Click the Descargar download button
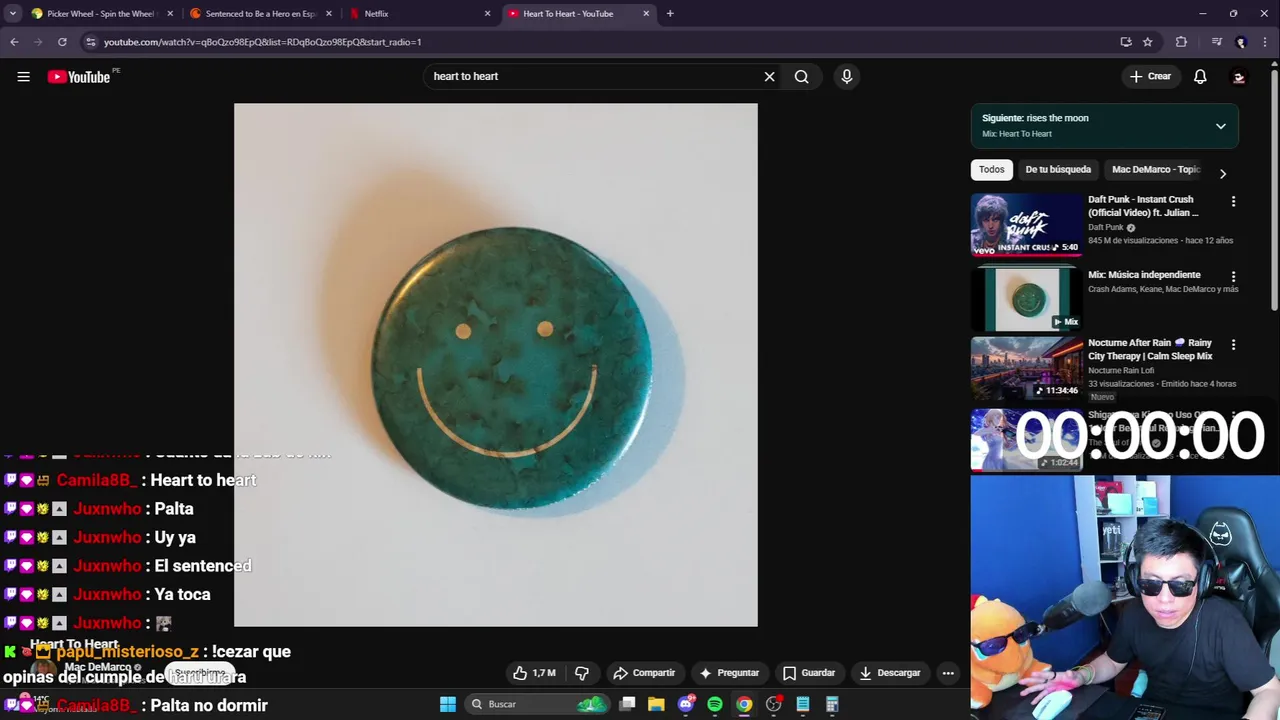The height and width of the screenshot is (720, 1280). pyautogui.click(x=890, y=673)
